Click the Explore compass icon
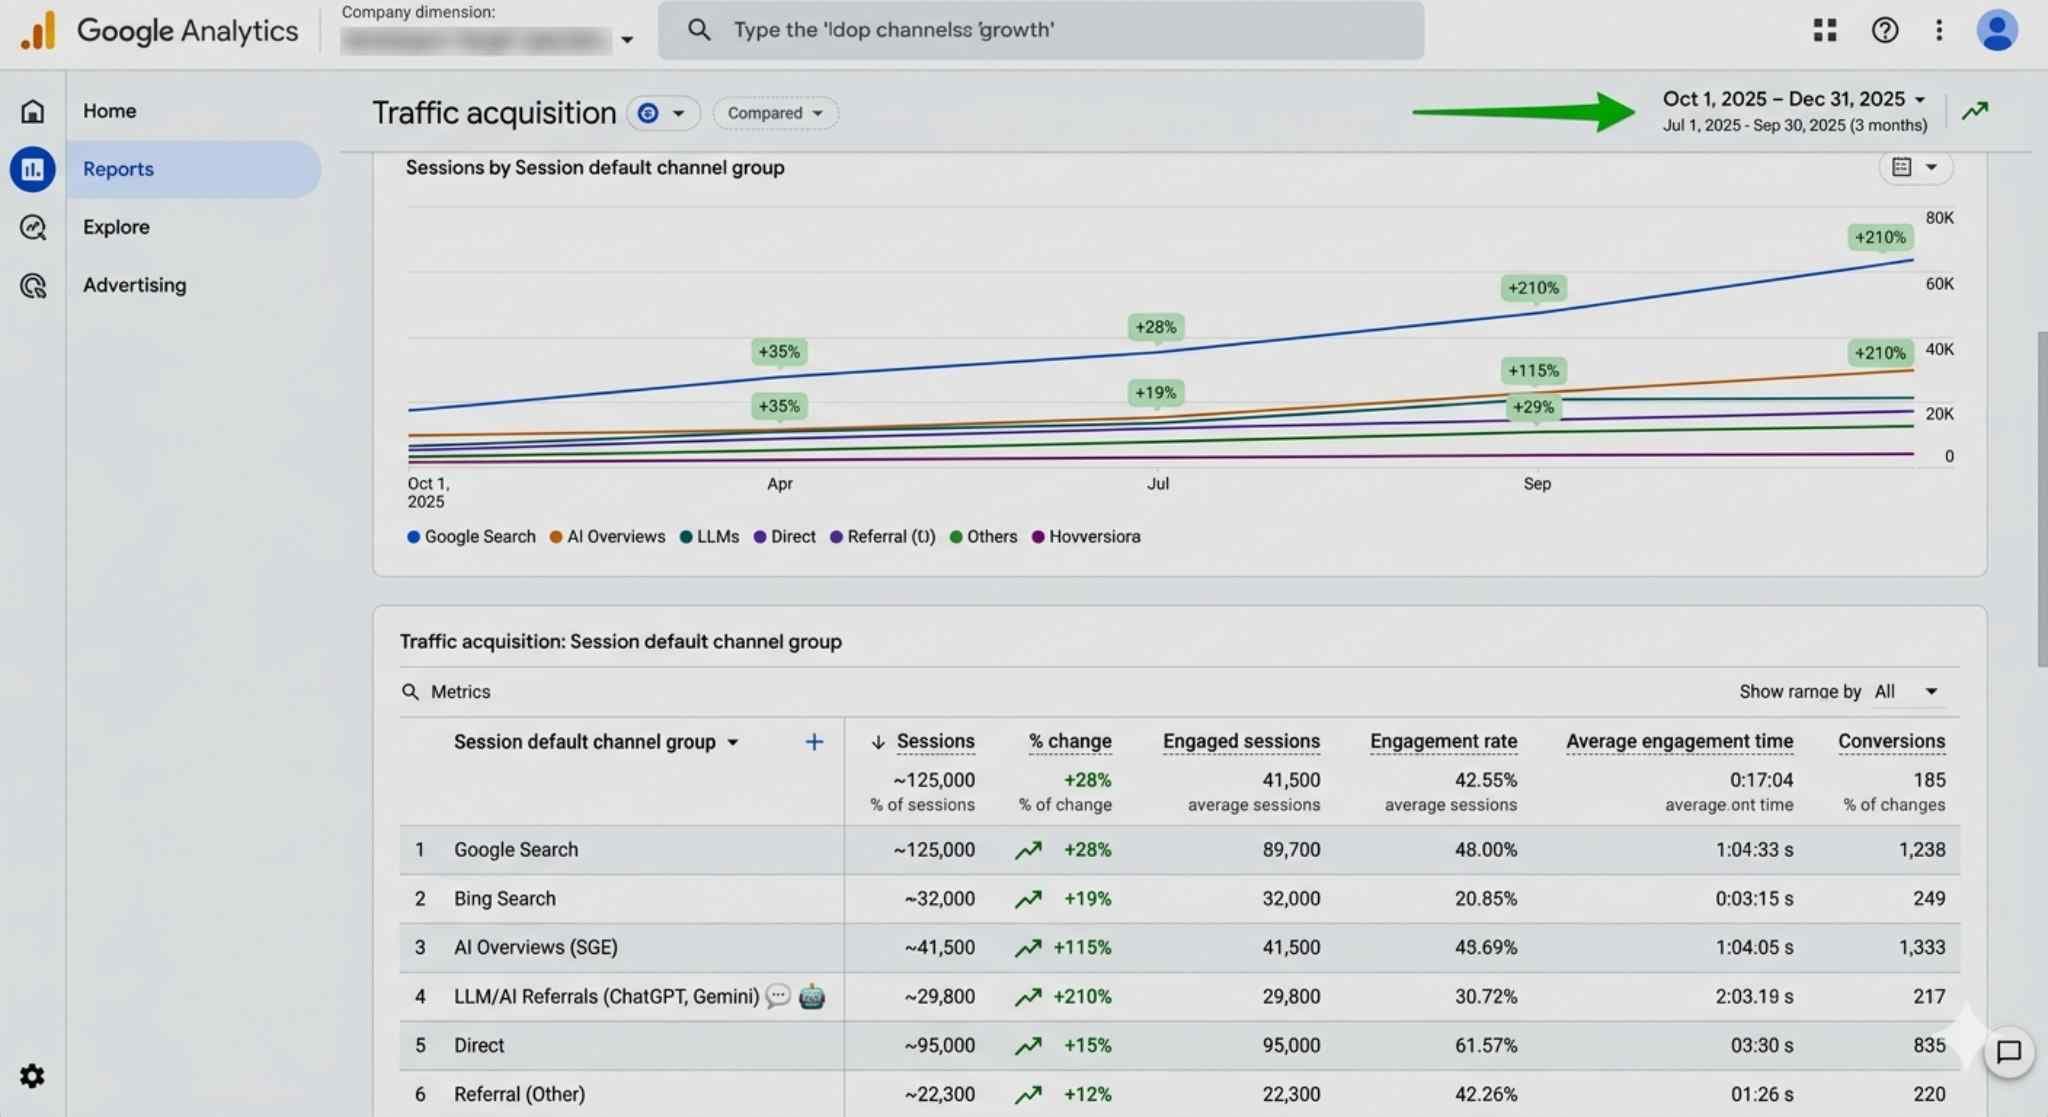Screen dimensions: 2048x1117 (33, 227)
